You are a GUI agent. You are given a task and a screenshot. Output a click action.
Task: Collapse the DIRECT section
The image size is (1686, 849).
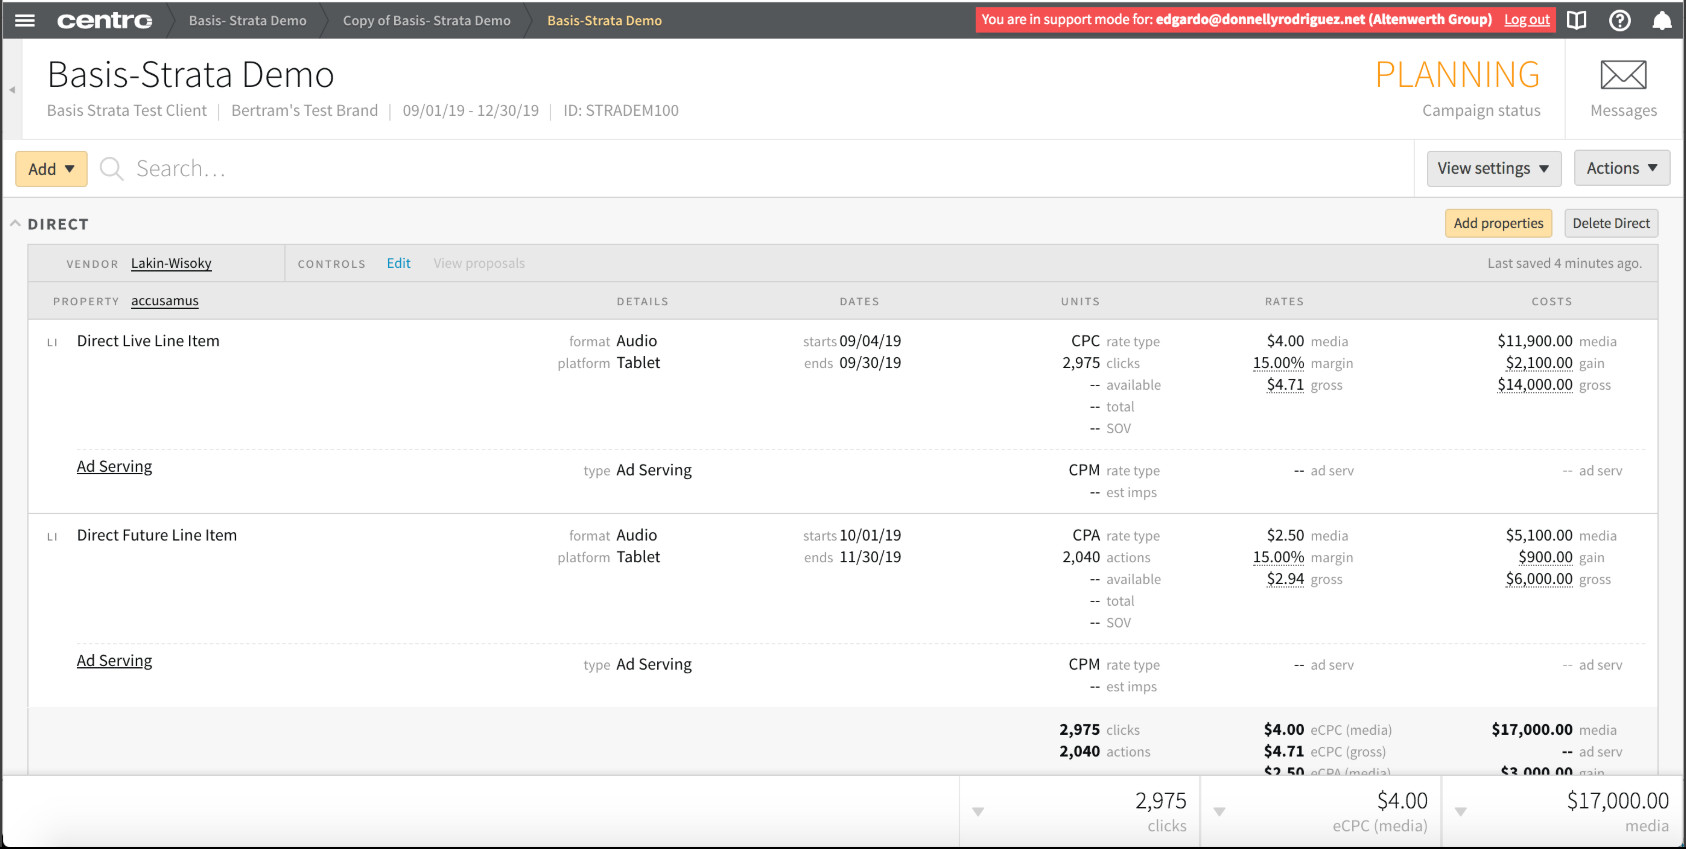15,223
